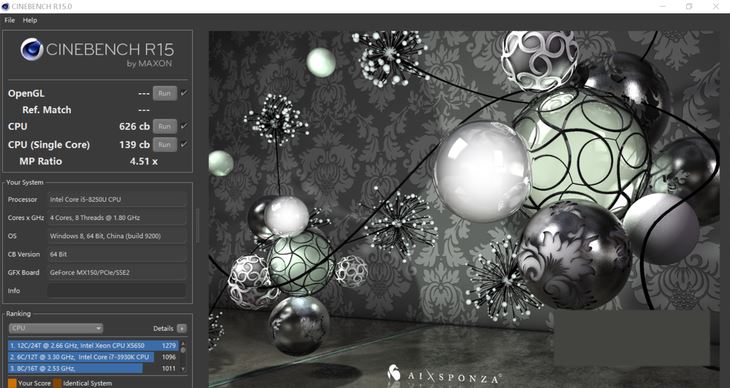
Task: Click the OS field
Action: [117, 236]
